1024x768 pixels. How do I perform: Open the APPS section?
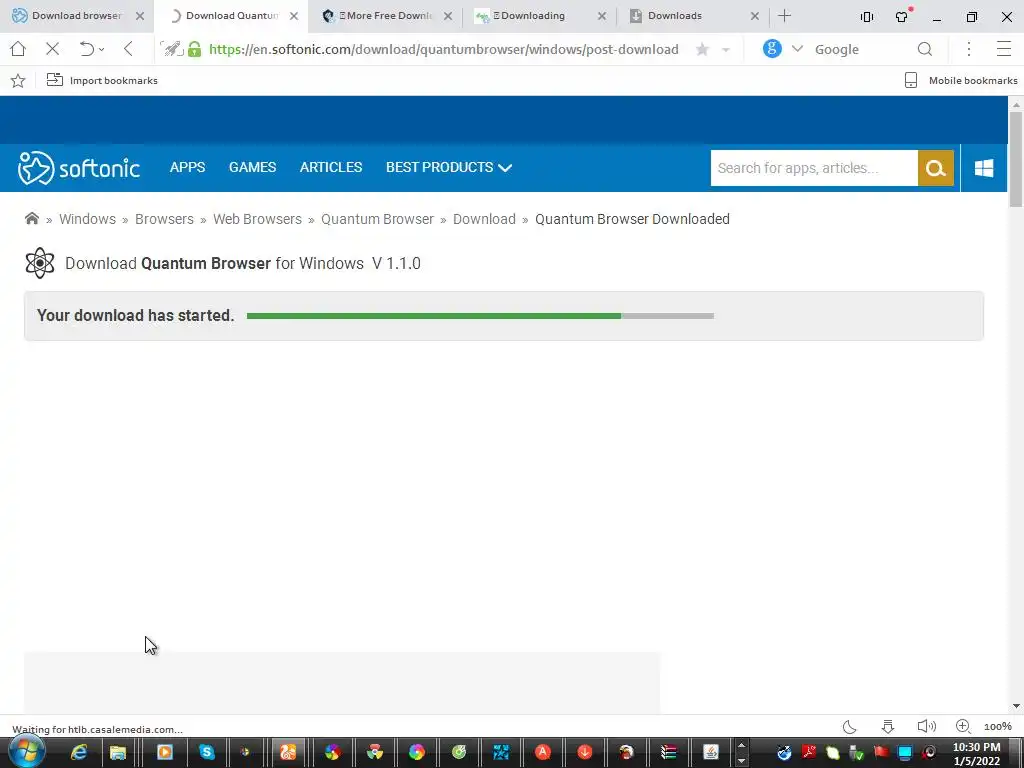pos(187,167)
